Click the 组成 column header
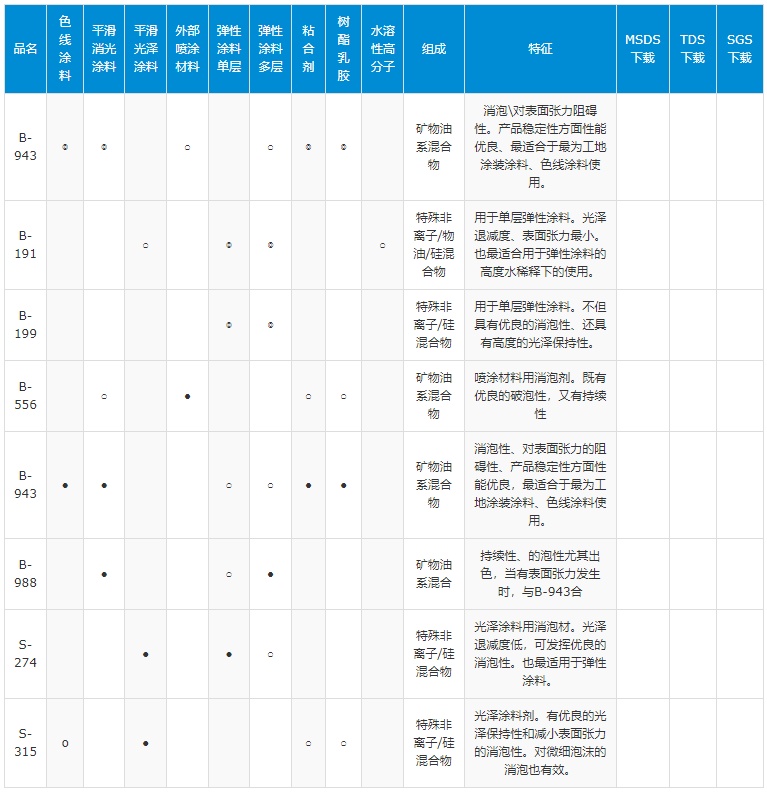 (433, 48)
